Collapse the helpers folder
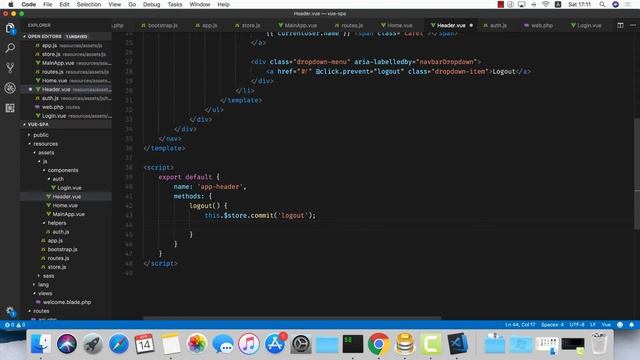The height and width of the screenshot is (360, 640). (56, 223)
